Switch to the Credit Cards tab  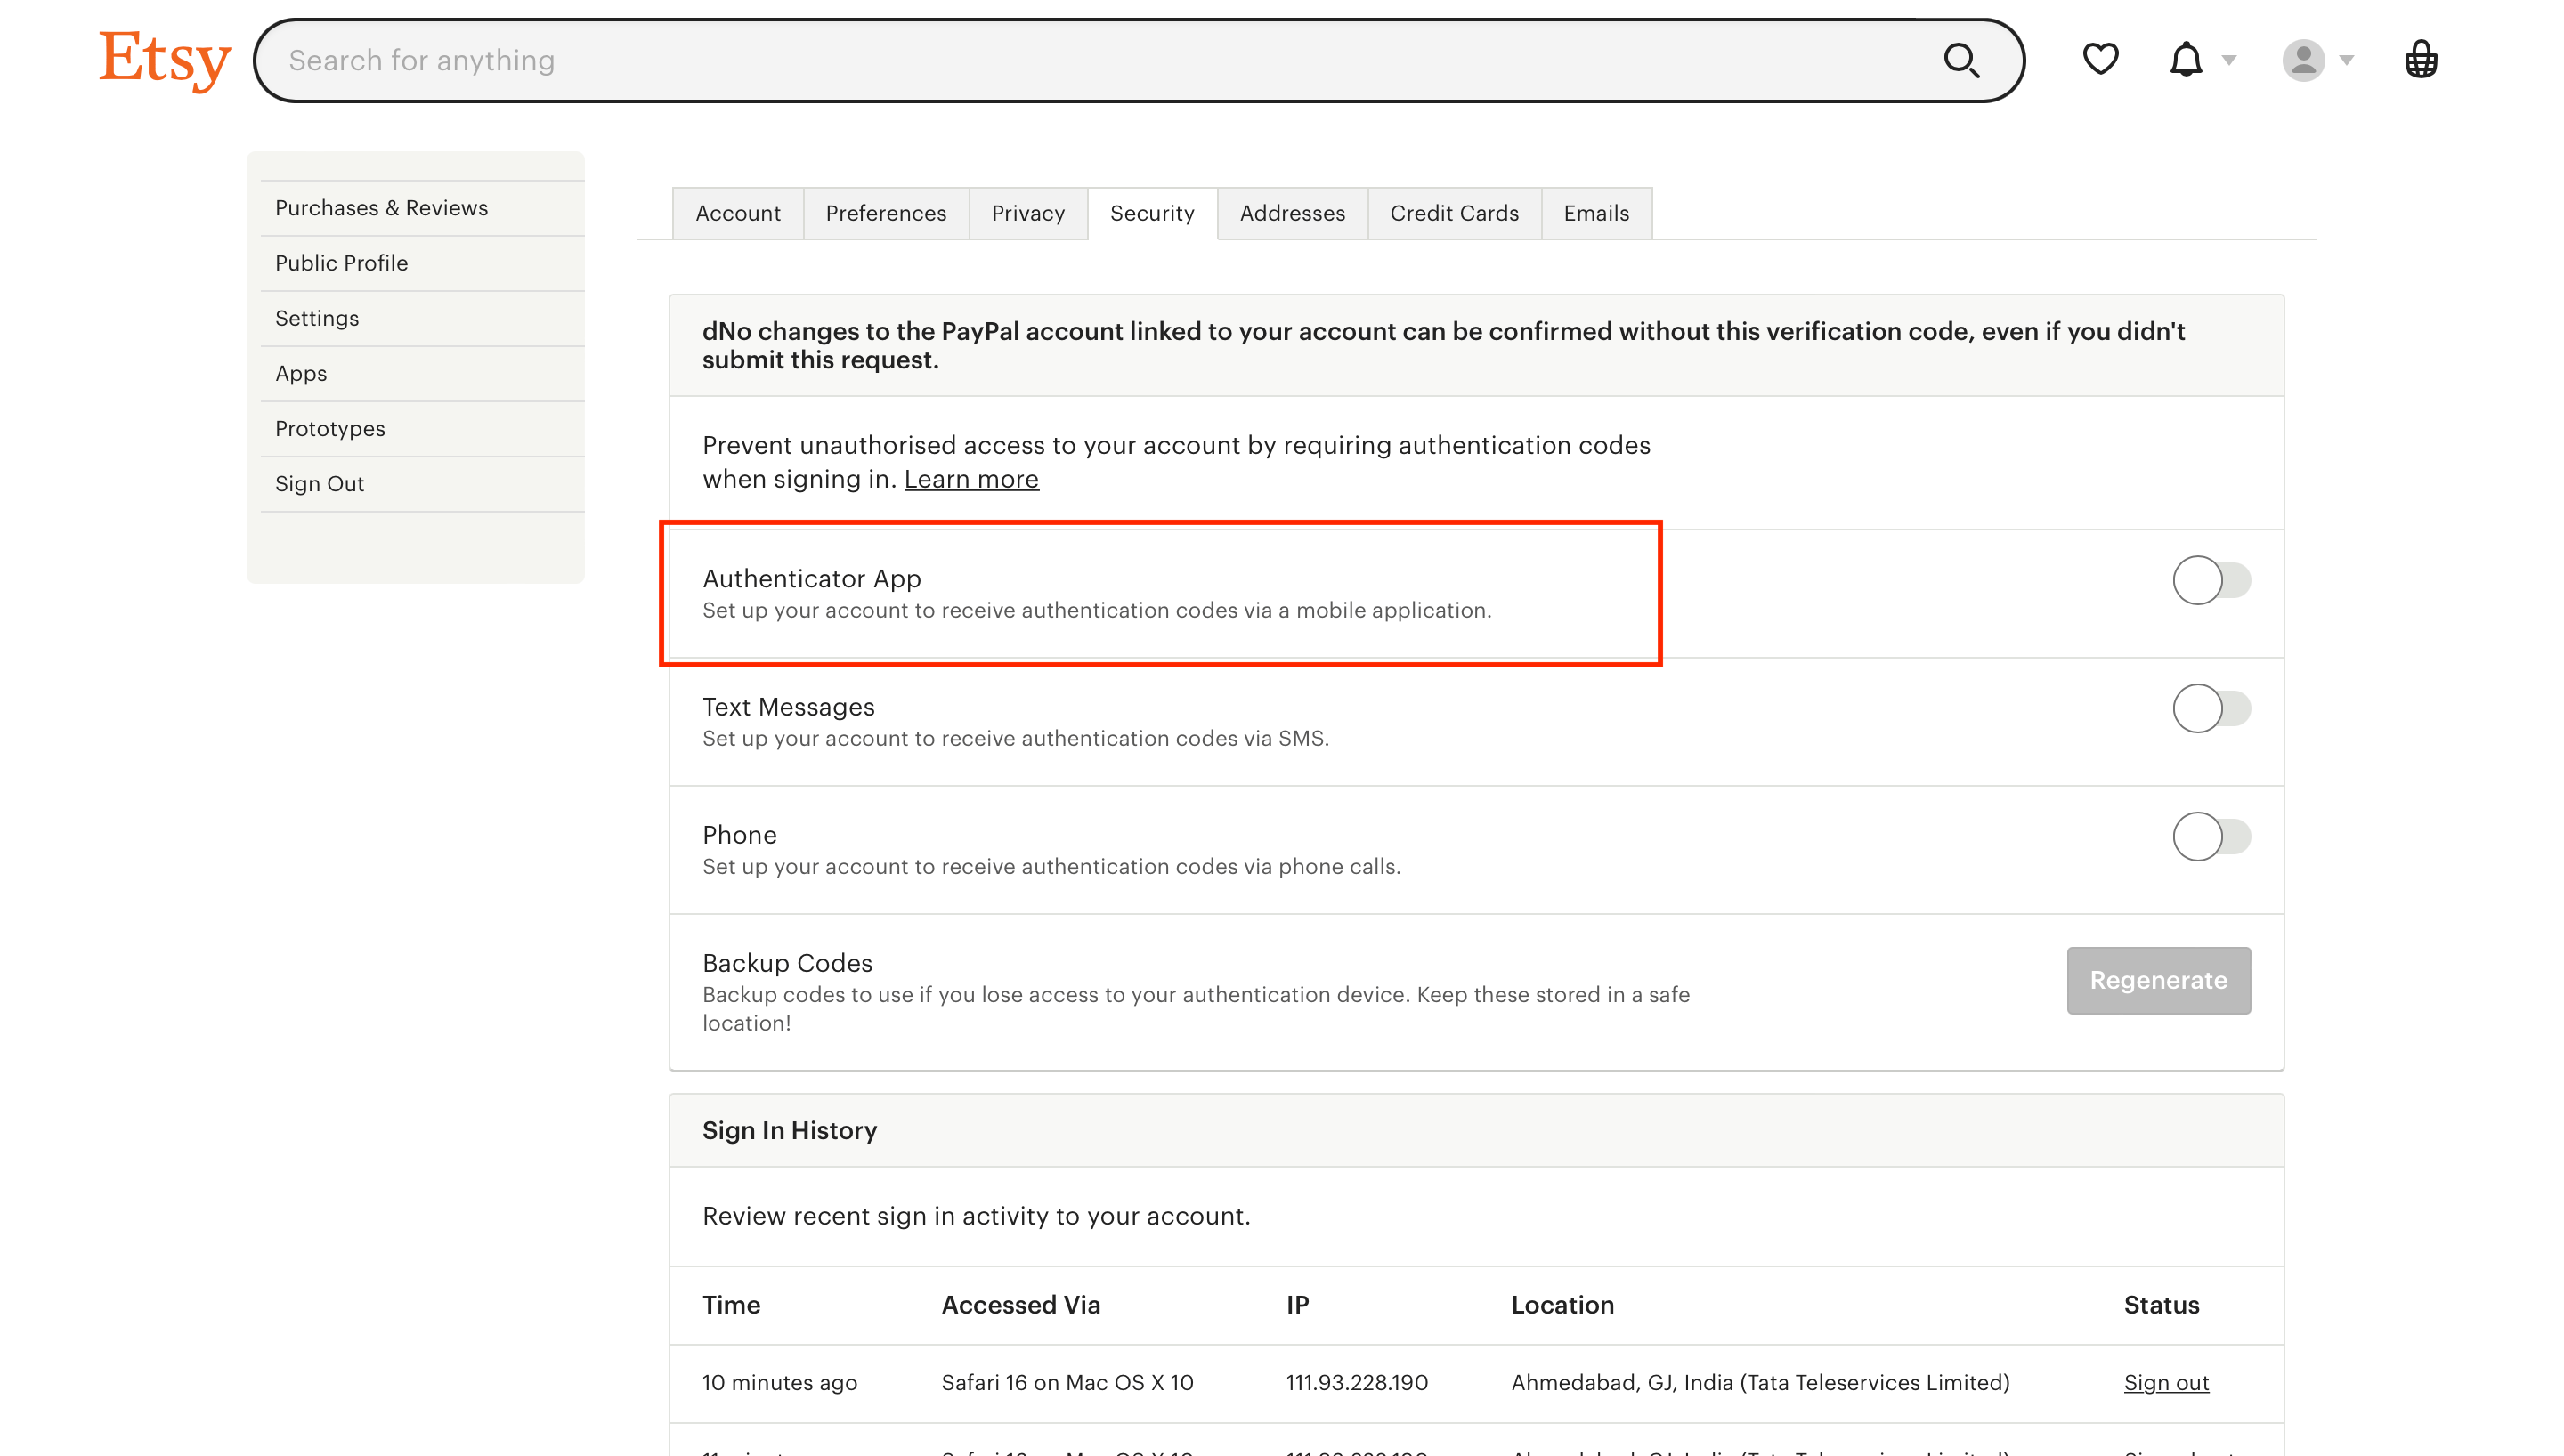(x=1454, y=213)
